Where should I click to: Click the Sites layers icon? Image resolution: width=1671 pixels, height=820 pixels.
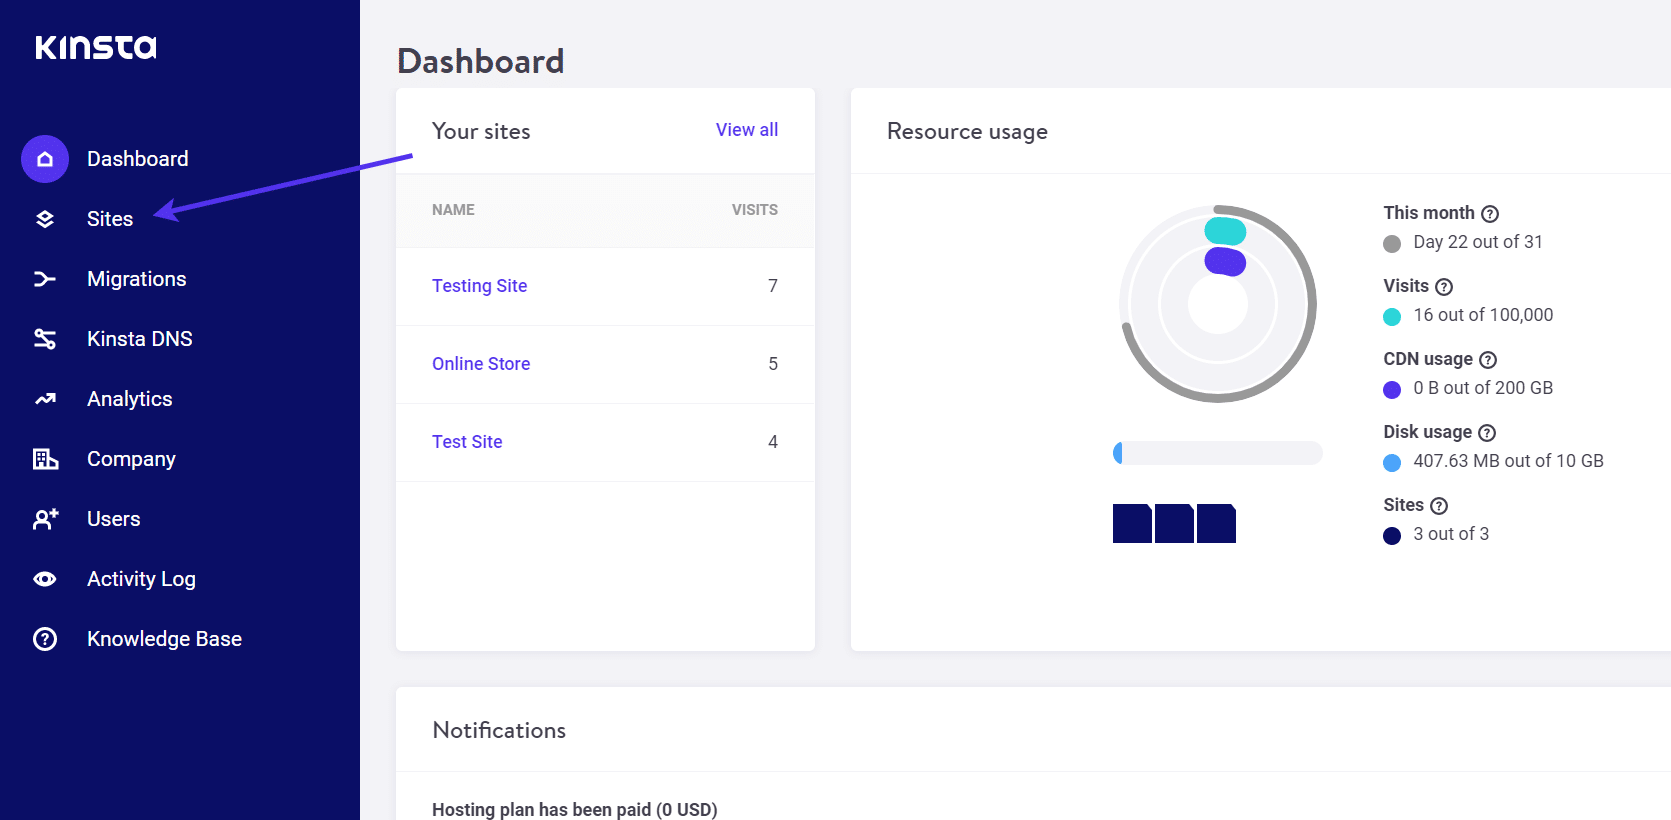(45, 219)
